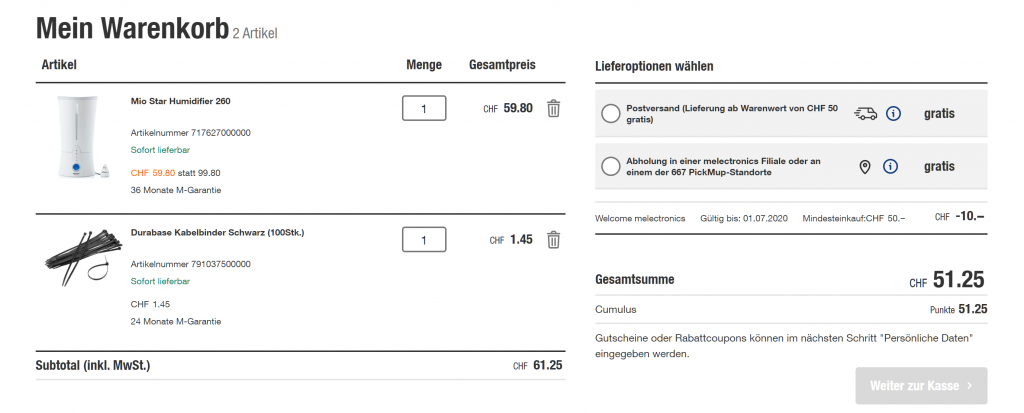Click the Postversand delivery truck icon
1024x413 pixels.
865,114
